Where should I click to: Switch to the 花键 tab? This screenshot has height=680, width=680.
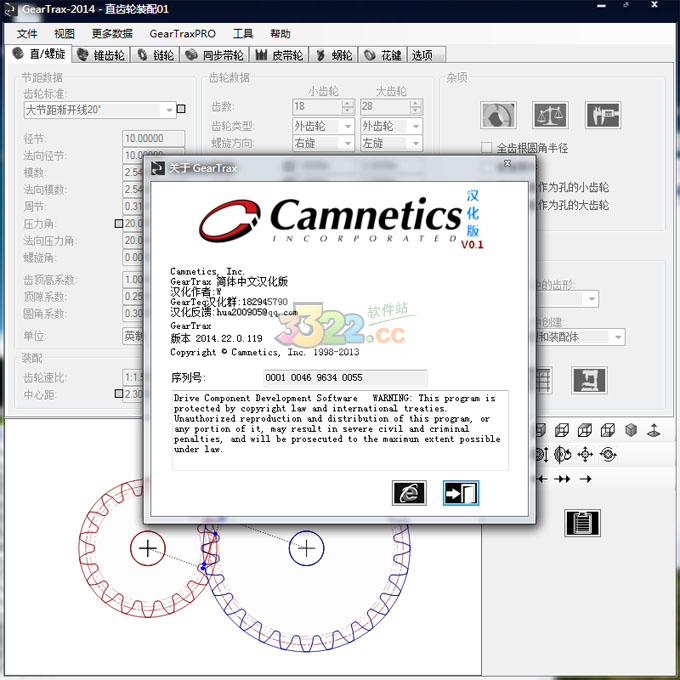pyautogui.click(x=382, y=55)
